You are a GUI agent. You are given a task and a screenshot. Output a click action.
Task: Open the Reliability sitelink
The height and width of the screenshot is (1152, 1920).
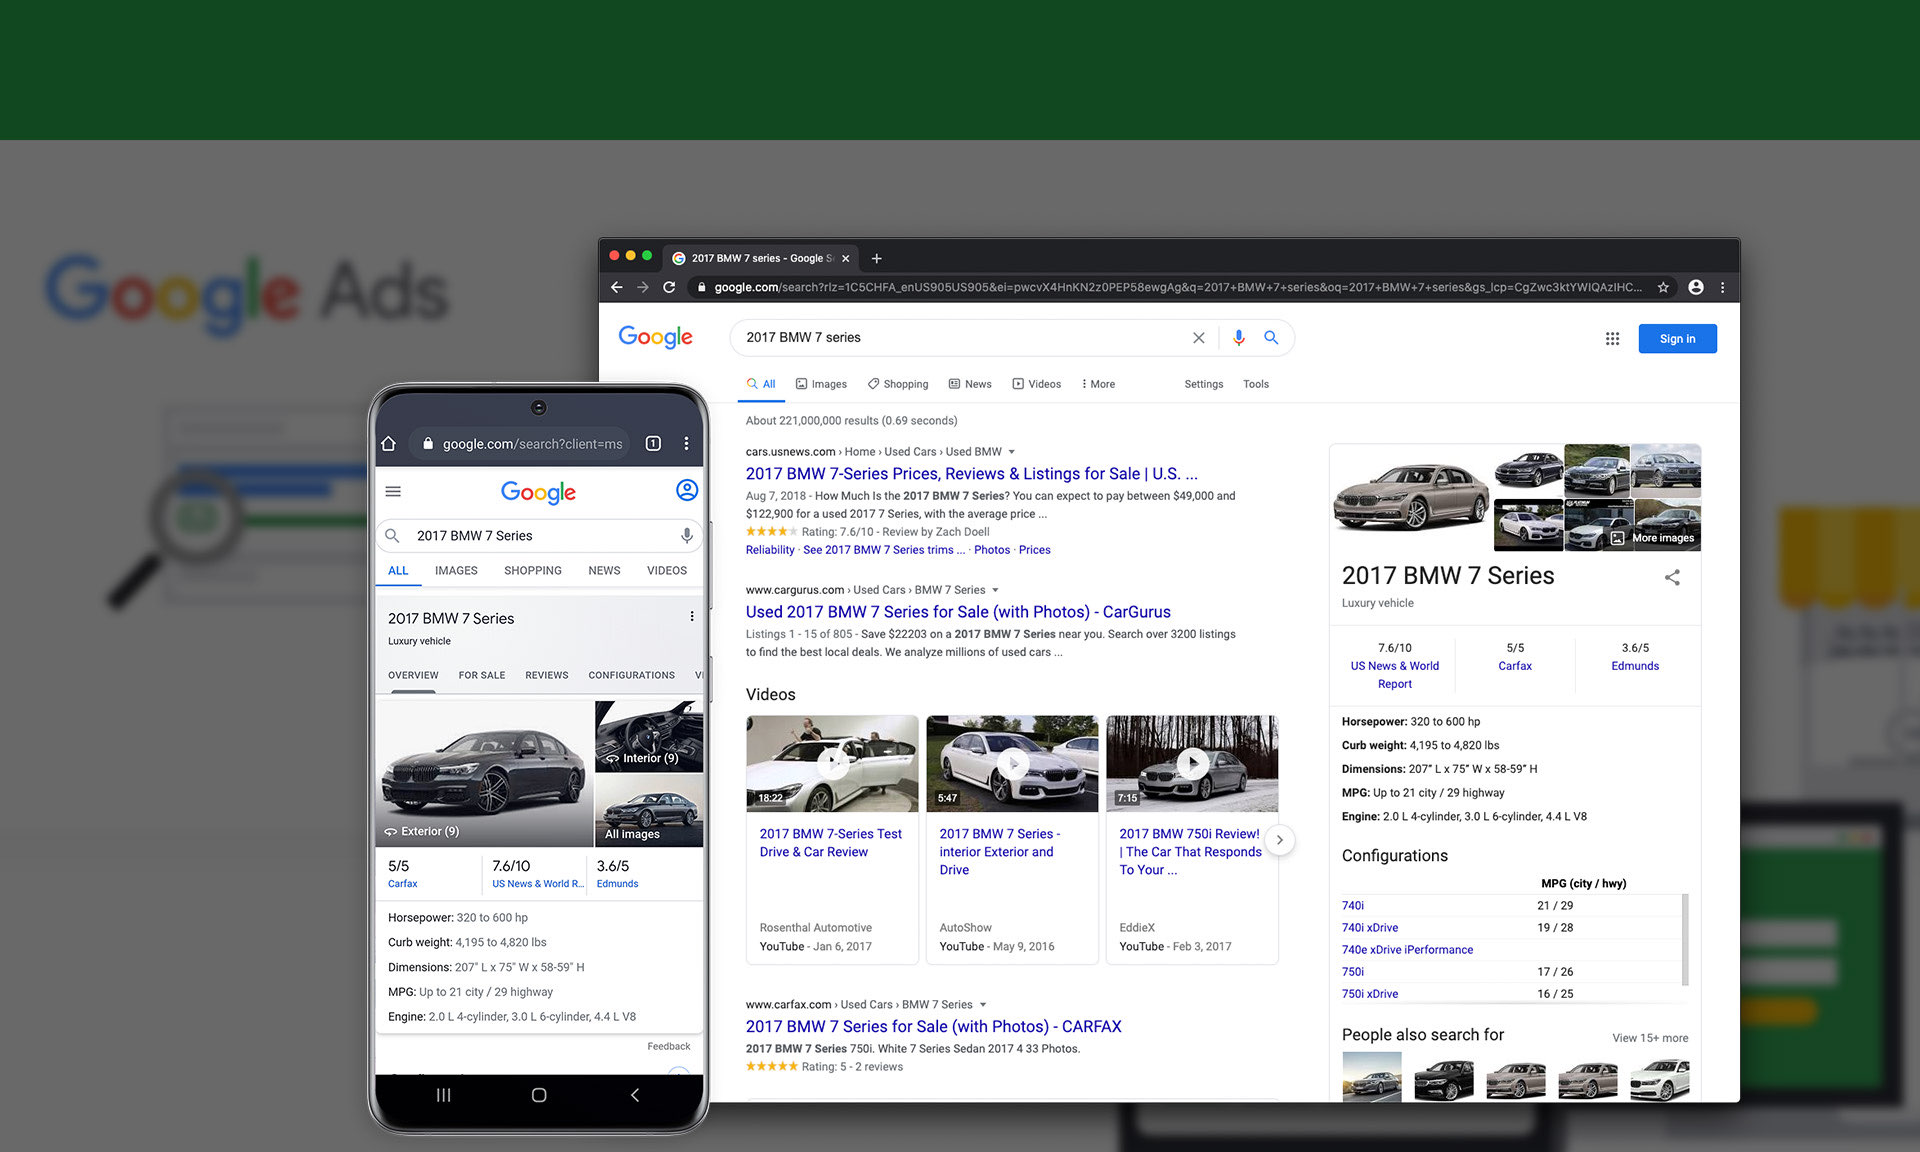coord(770,550)
